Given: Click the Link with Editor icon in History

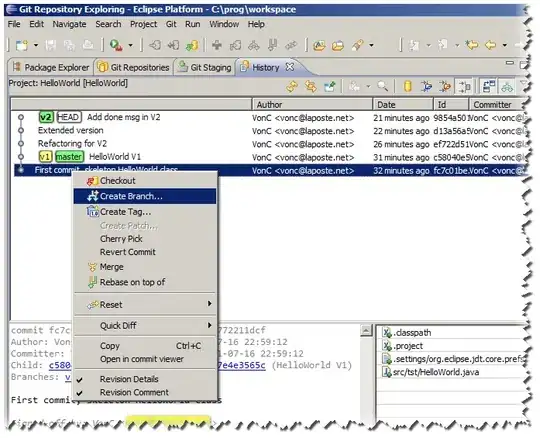Looking at the screenshot, I should 311,86.
